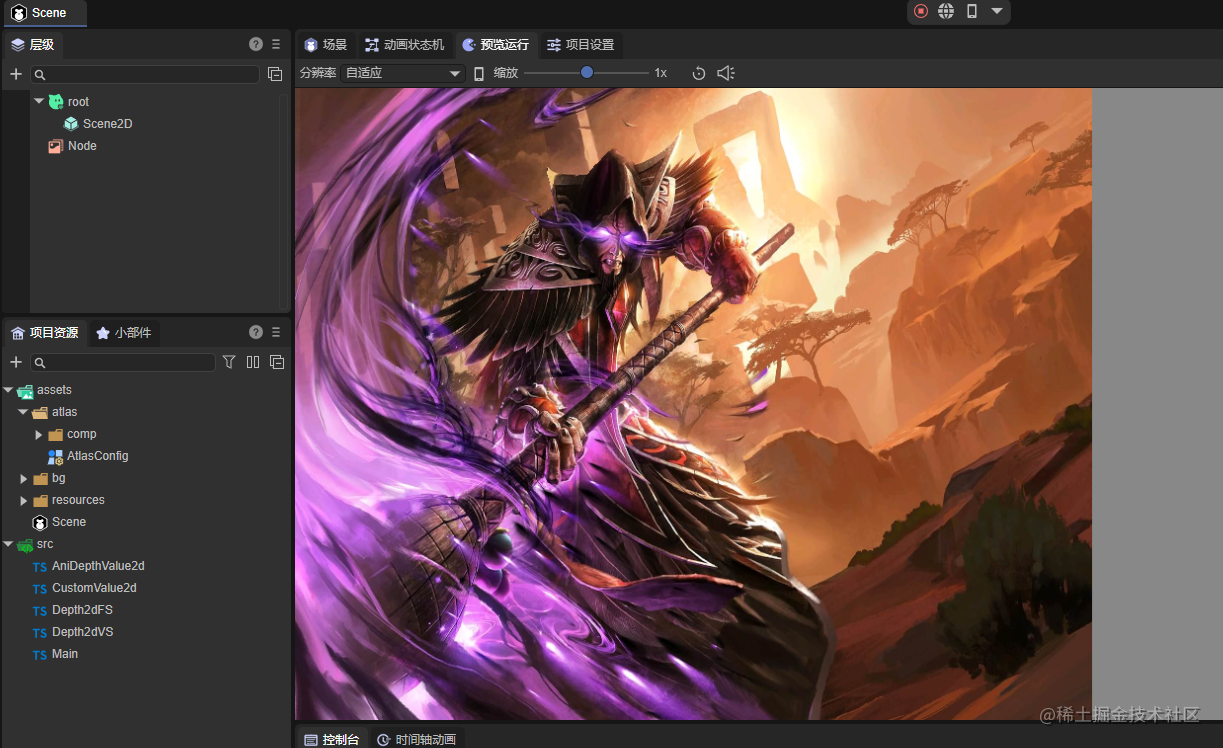Open the 层级 panel options menu

tap(276, 44)
